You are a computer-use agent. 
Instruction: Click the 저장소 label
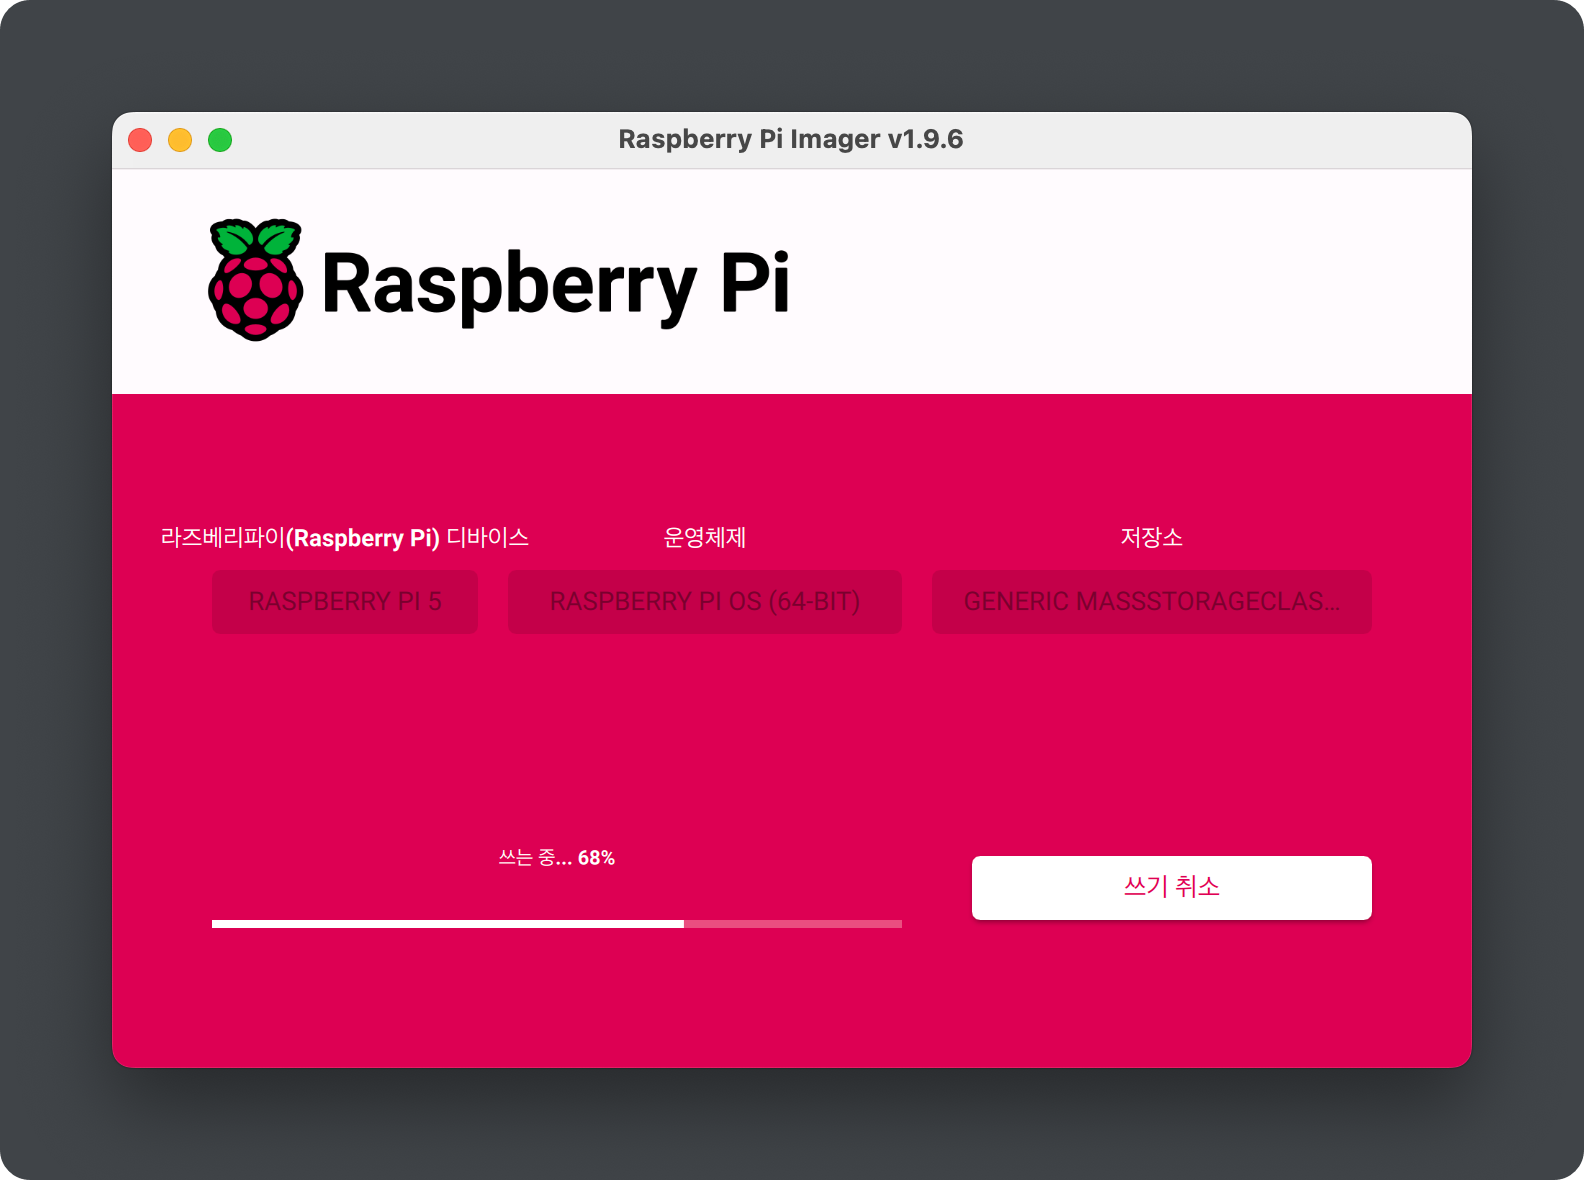coord(1152,538)
